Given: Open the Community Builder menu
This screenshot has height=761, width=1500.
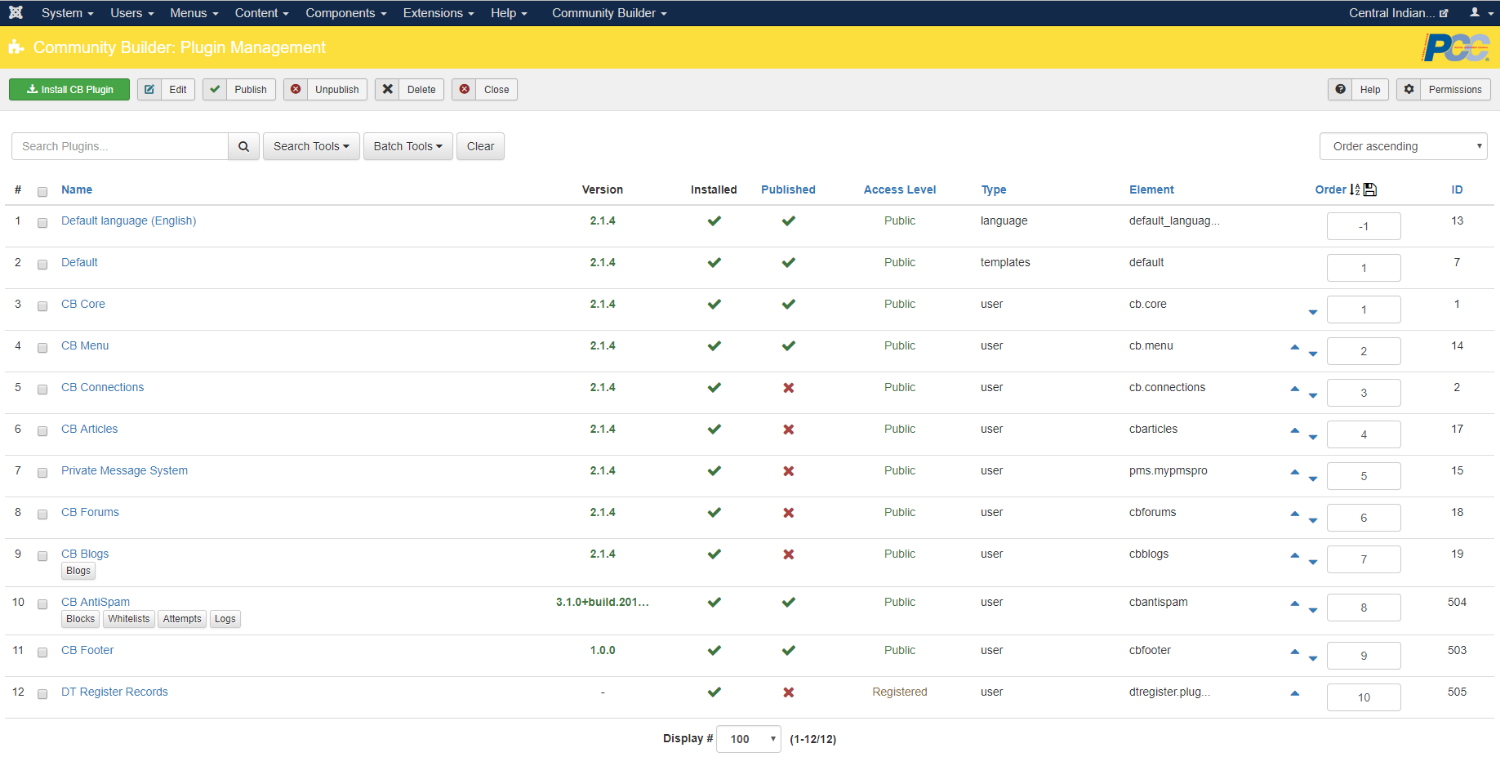Looking at the screenshot, I should coord(609,13).
